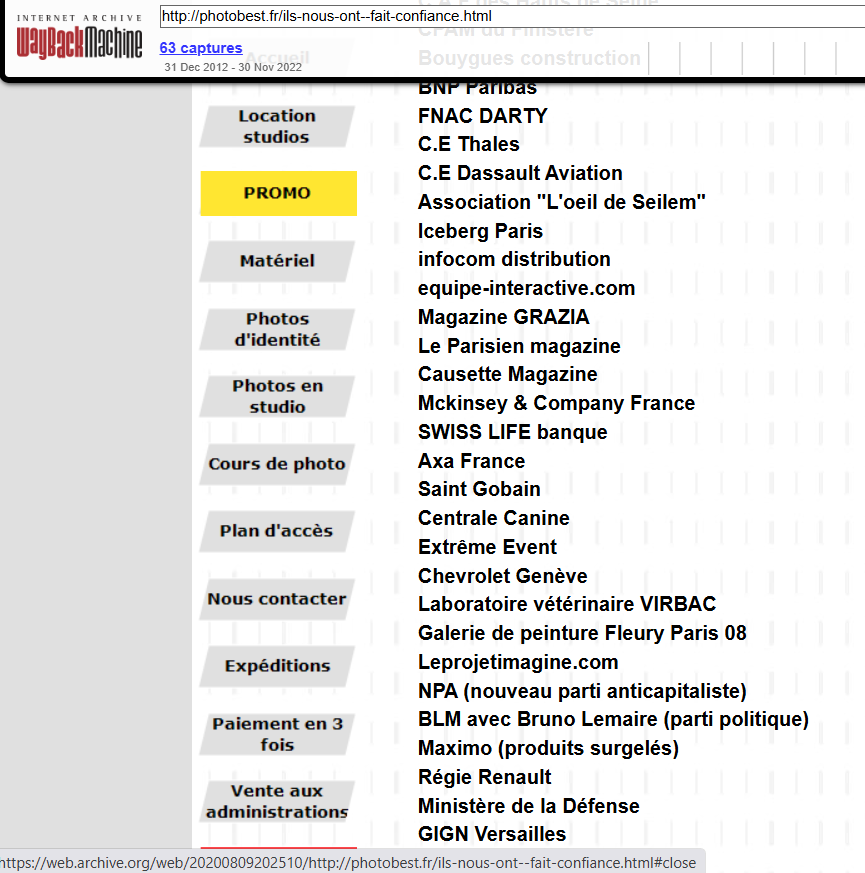Viewport: 865px width, 873px height.
Task: Open Plan d'accès menu item
Action: click(277, 531)
